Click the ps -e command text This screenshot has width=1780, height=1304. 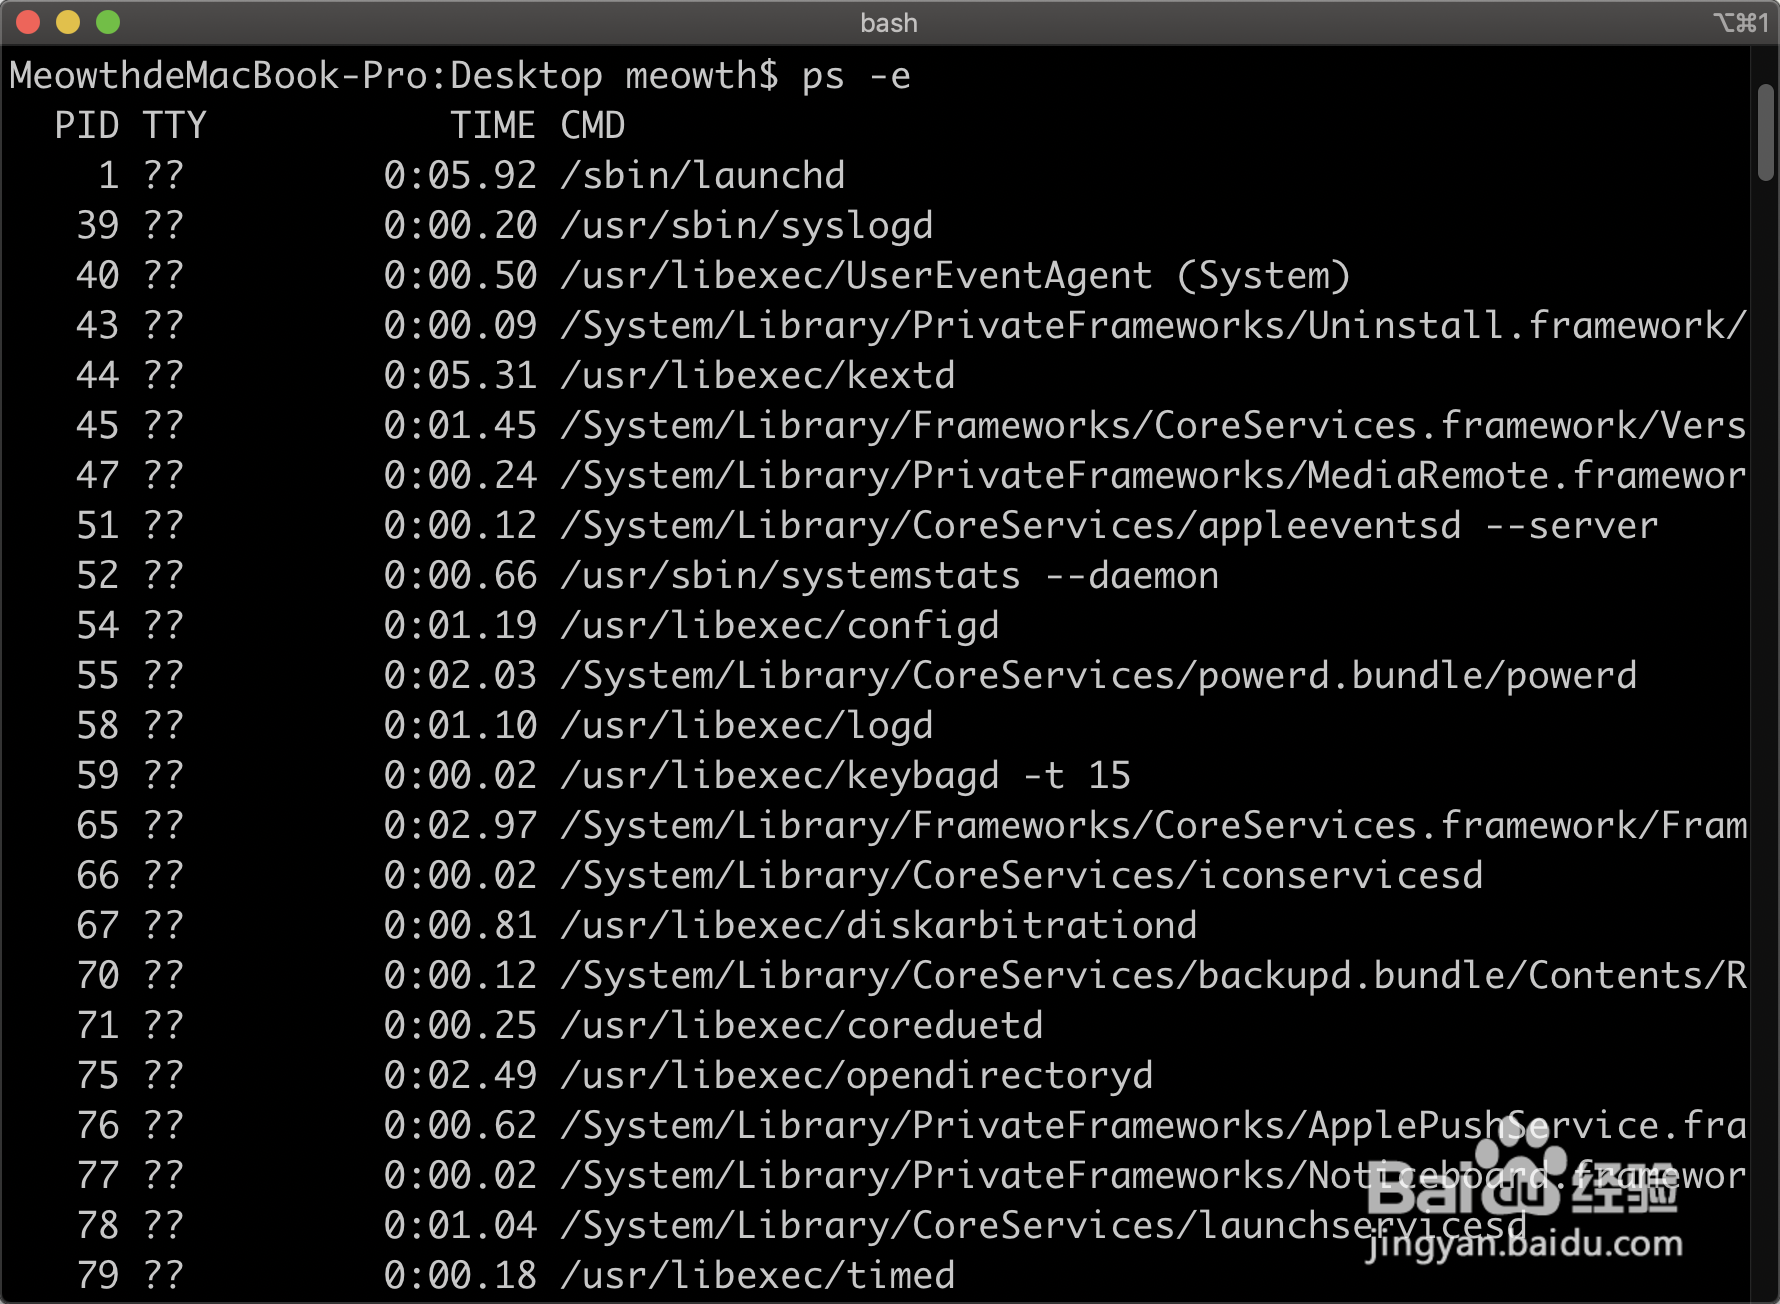[x=856, y=76]
